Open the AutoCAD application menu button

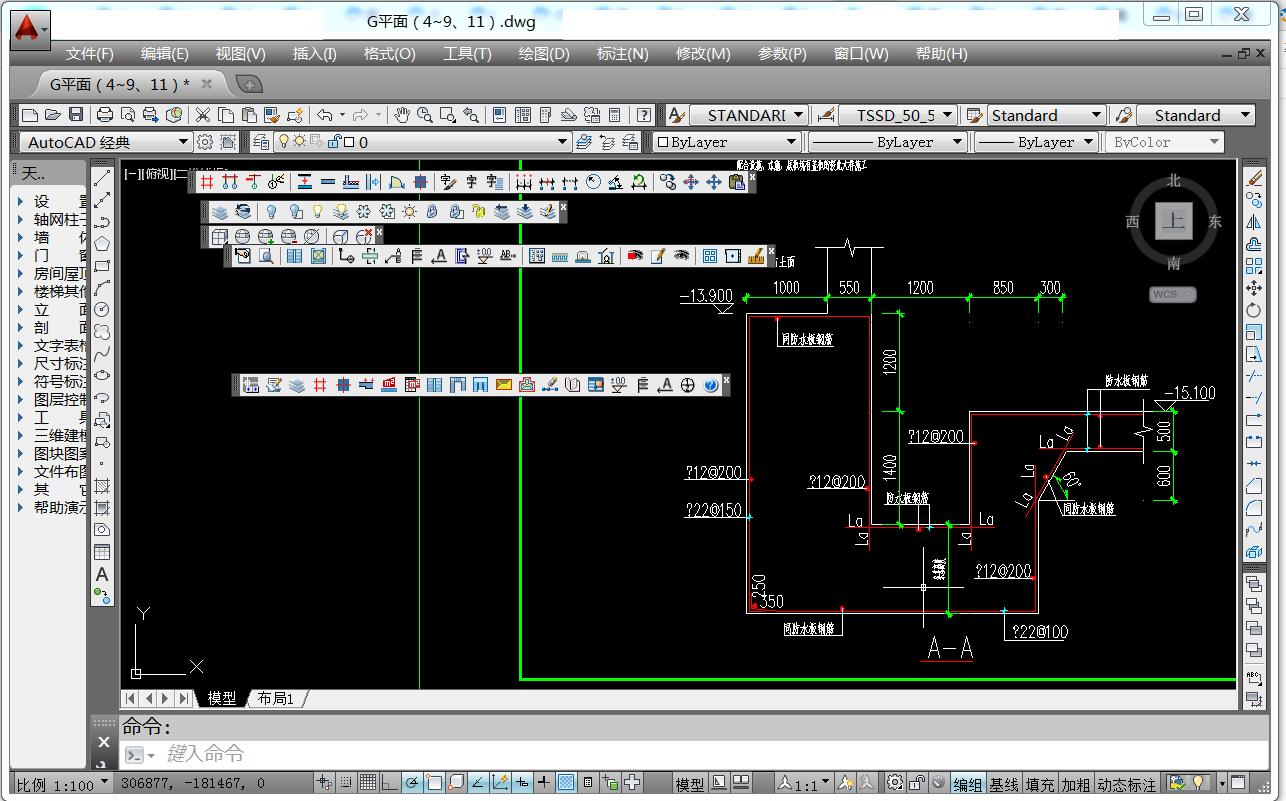pos(30,30)
